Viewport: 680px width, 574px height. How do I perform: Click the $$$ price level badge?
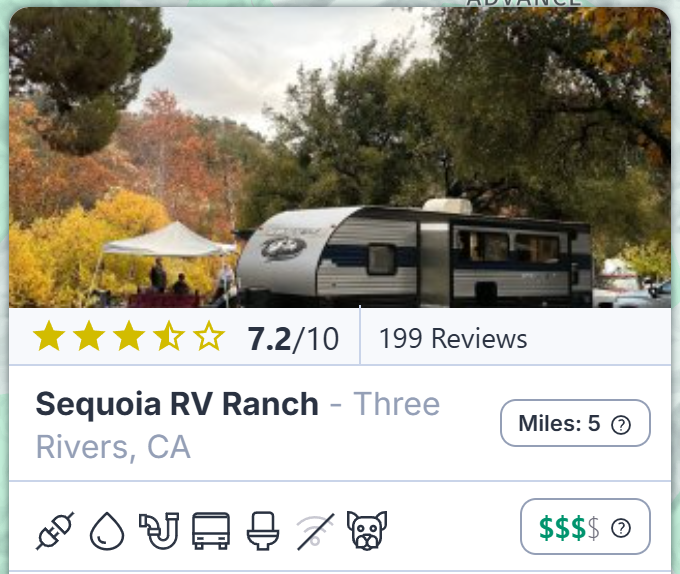tap(585, 526)
